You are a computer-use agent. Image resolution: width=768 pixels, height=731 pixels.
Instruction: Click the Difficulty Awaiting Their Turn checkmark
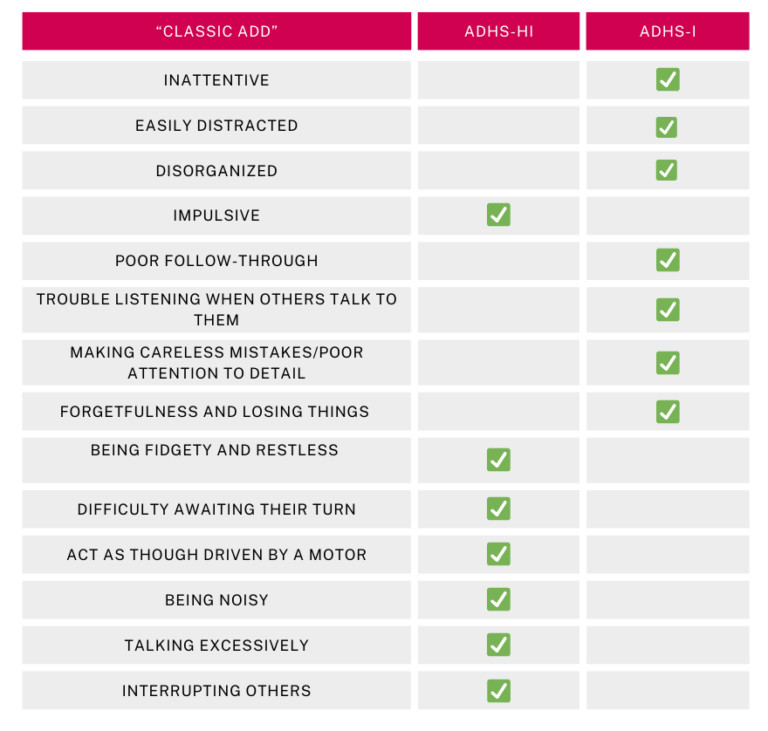[498, 508]
